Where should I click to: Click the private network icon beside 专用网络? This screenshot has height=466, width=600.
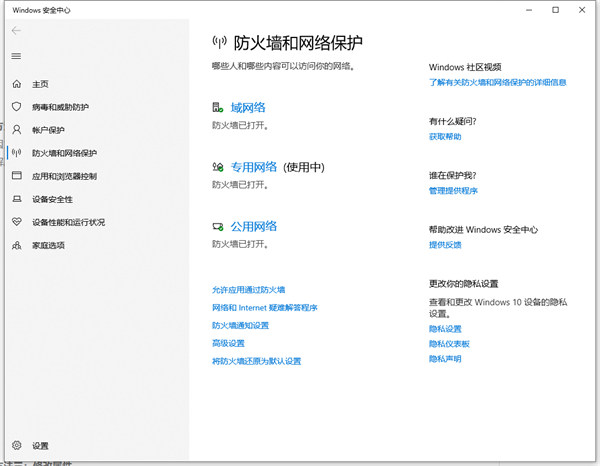tap(218, 167)
